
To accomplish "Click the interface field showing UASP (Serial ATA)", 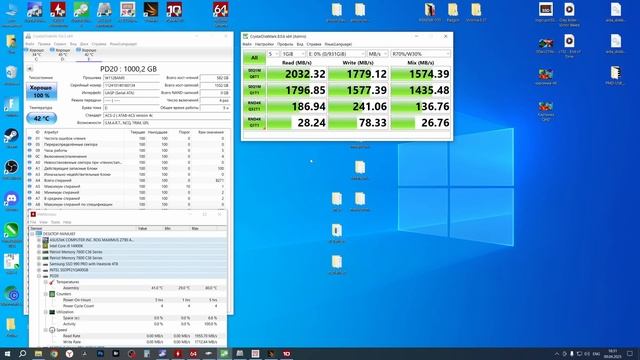I will pyautogui.click(x=131, y=93).
